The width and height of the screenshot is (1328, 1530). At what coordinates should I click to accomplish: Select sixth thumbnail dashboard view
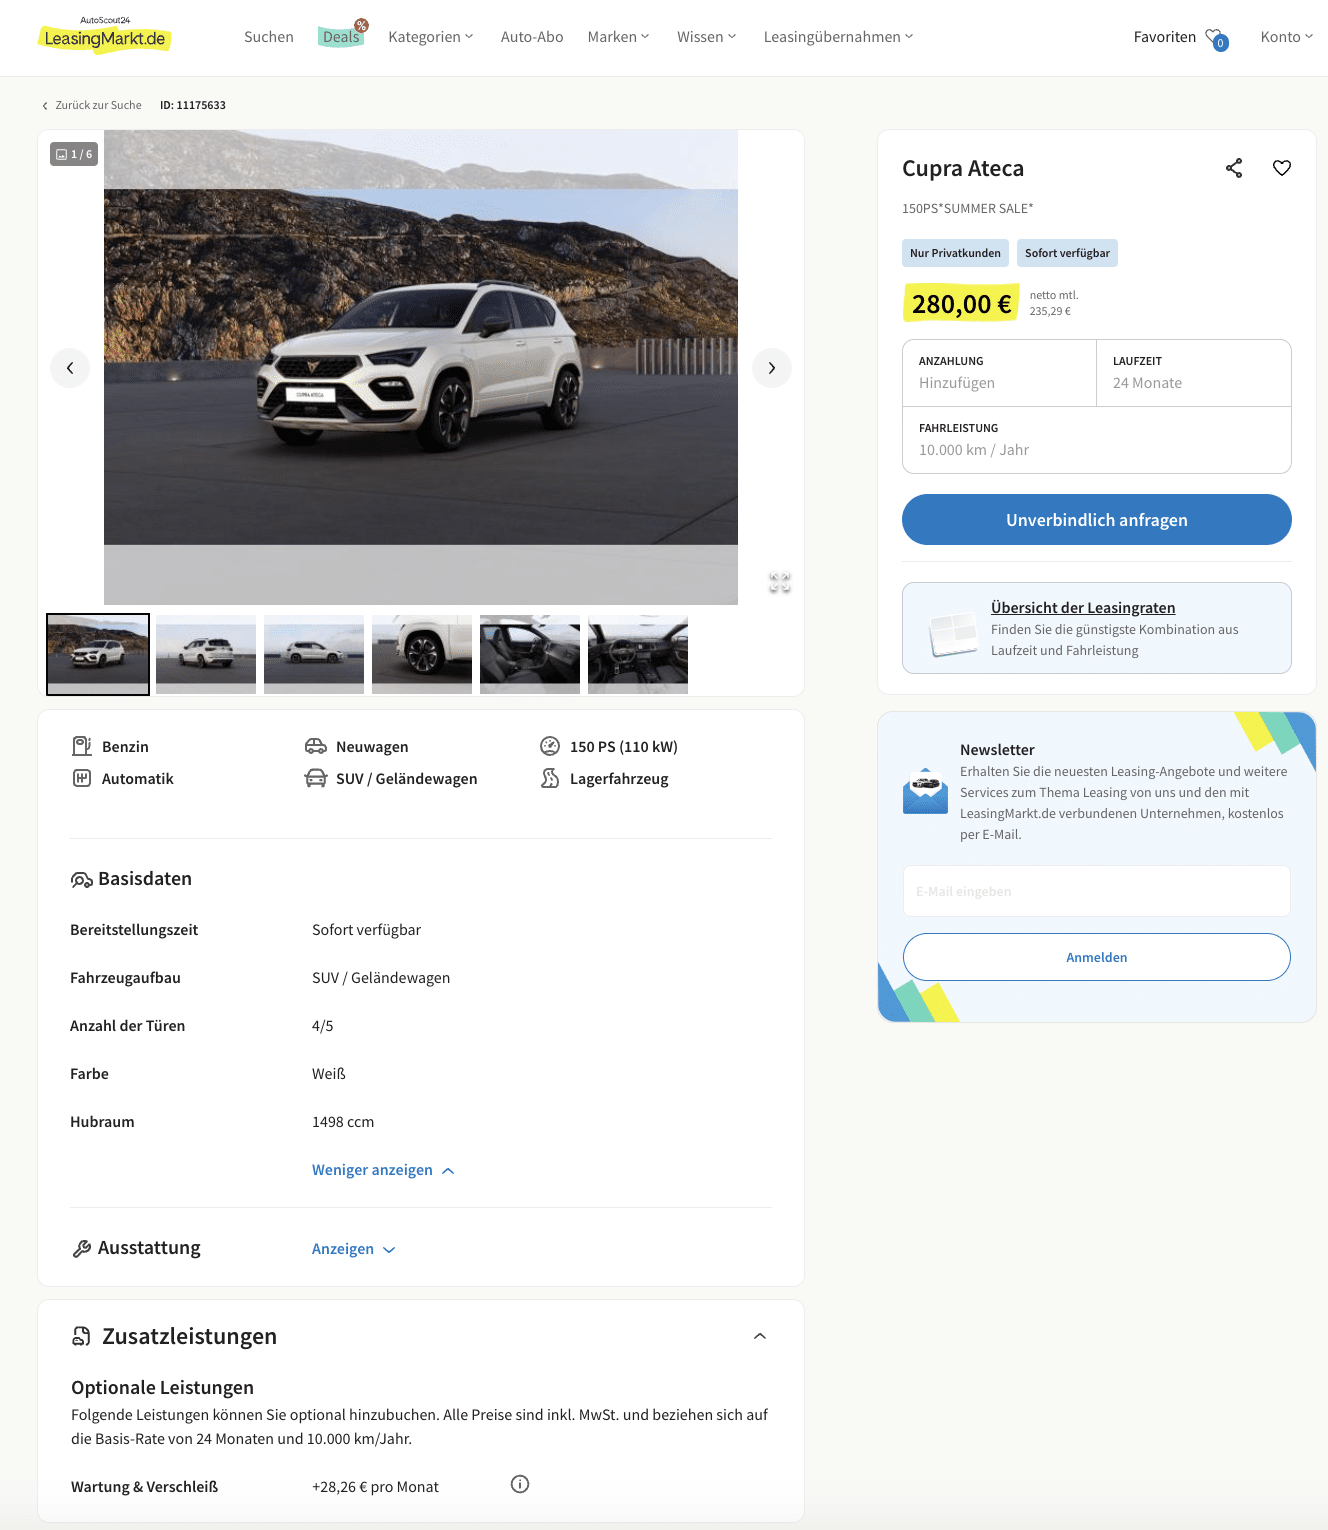(x=638, y=654)
